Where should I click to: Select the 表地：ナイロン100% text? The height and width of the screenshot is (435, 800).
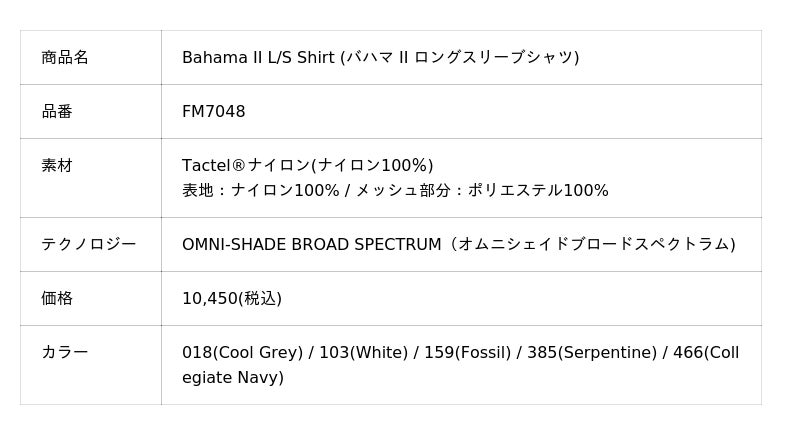tap(260, 190)
